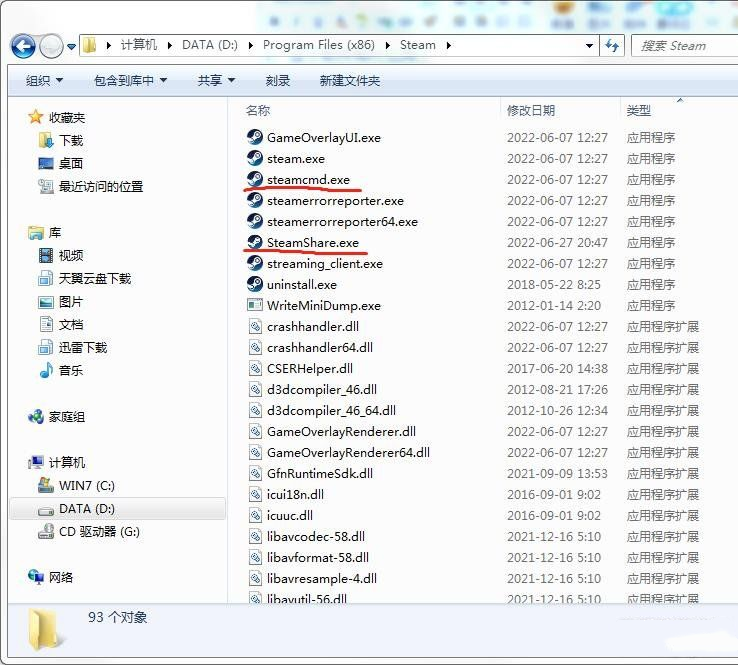Expand the arrow after Steam in breadcrumb

click(449, 46)
